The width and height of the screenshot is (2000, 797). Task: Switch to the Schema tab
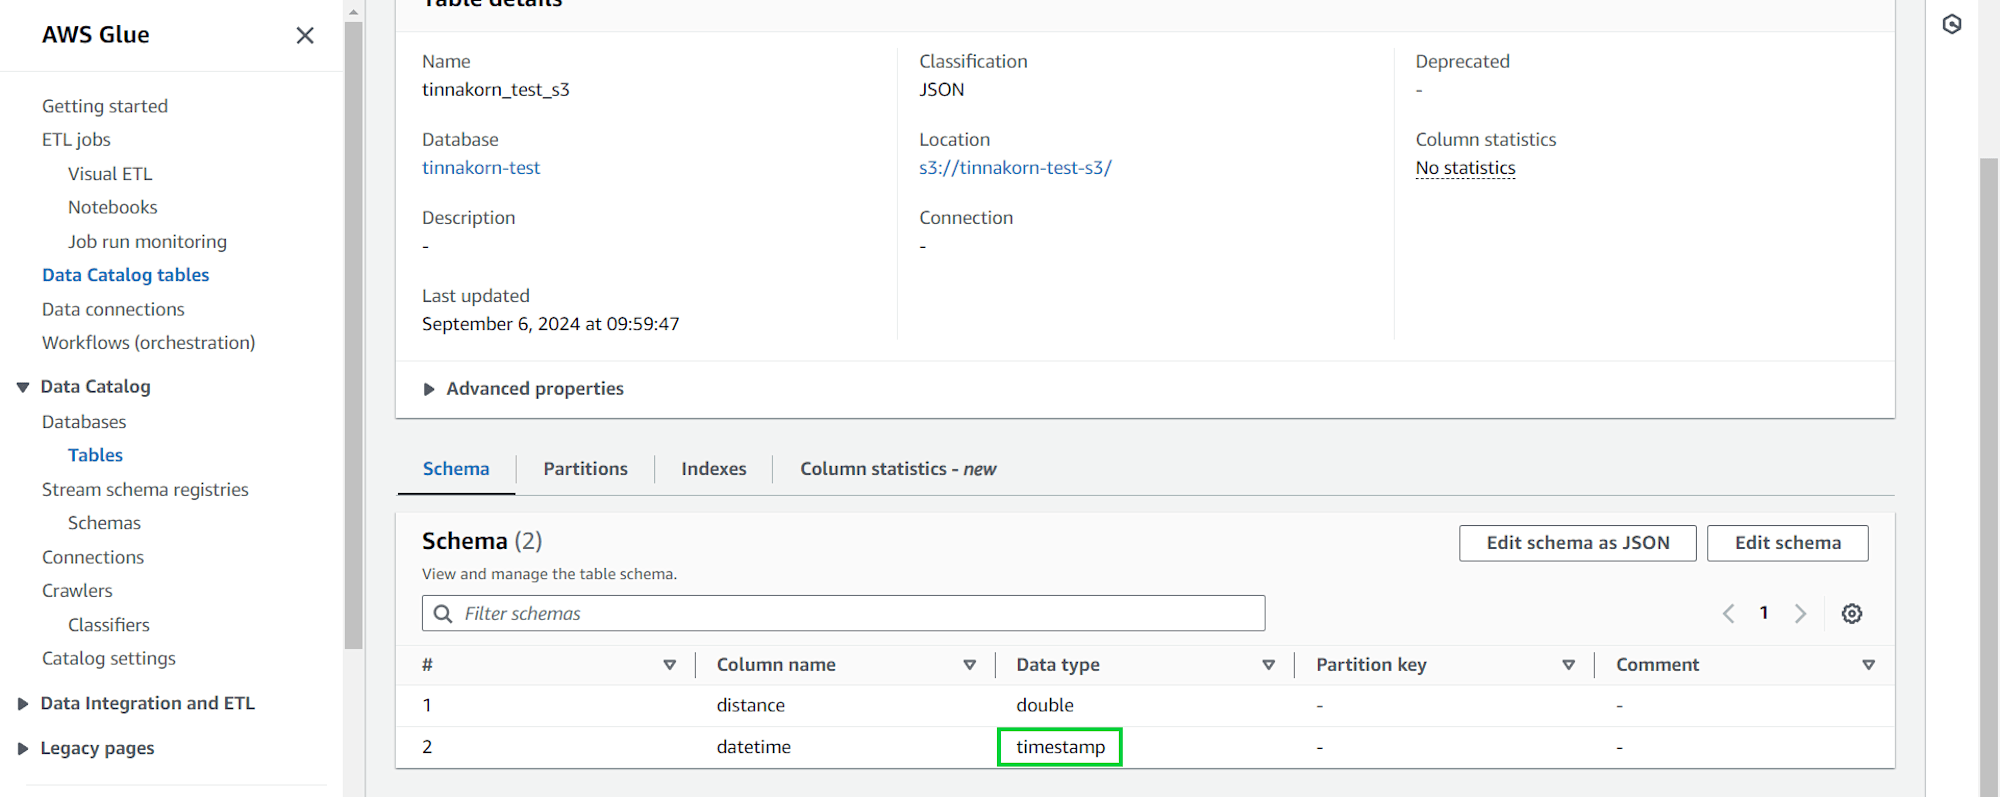(456, 469)
